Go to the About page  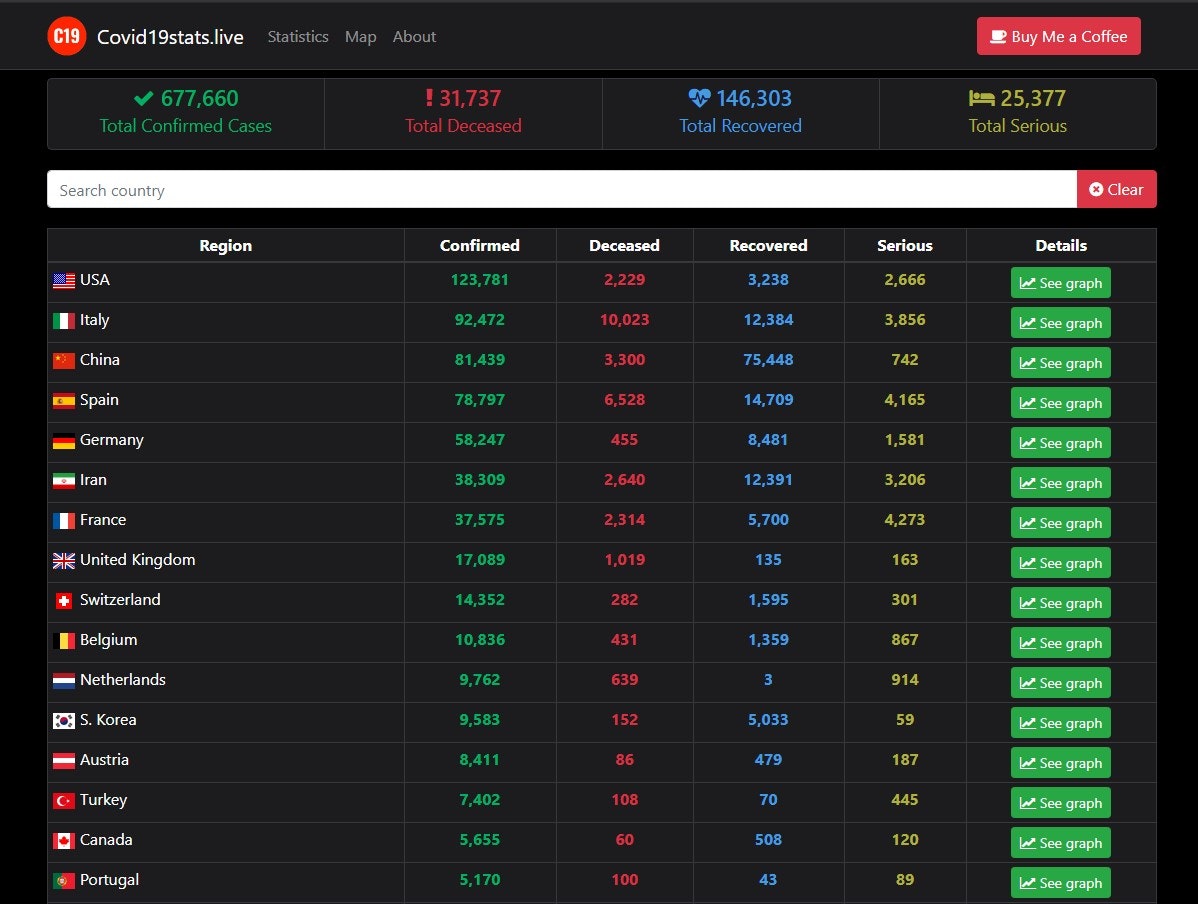coord(414,37)
